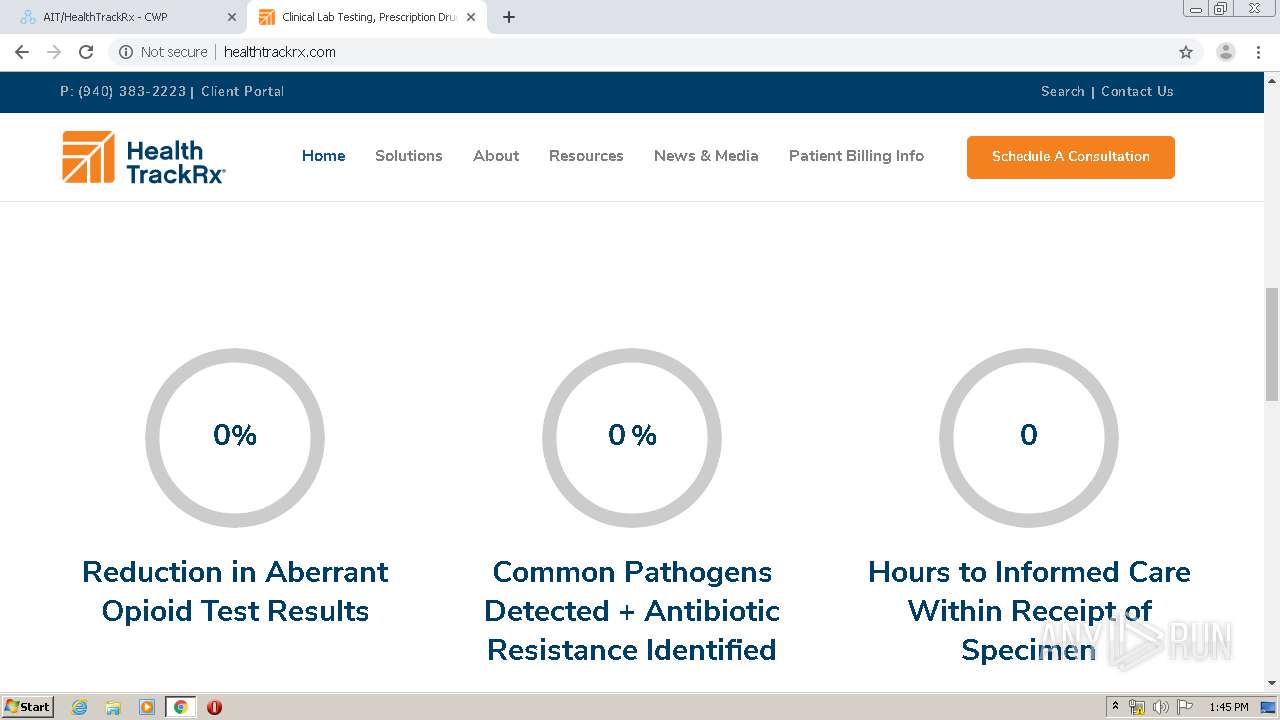Reload the page with the refresh icon
The width and height of the screenshot is (1280, 720).
click(x=86, y=52)
